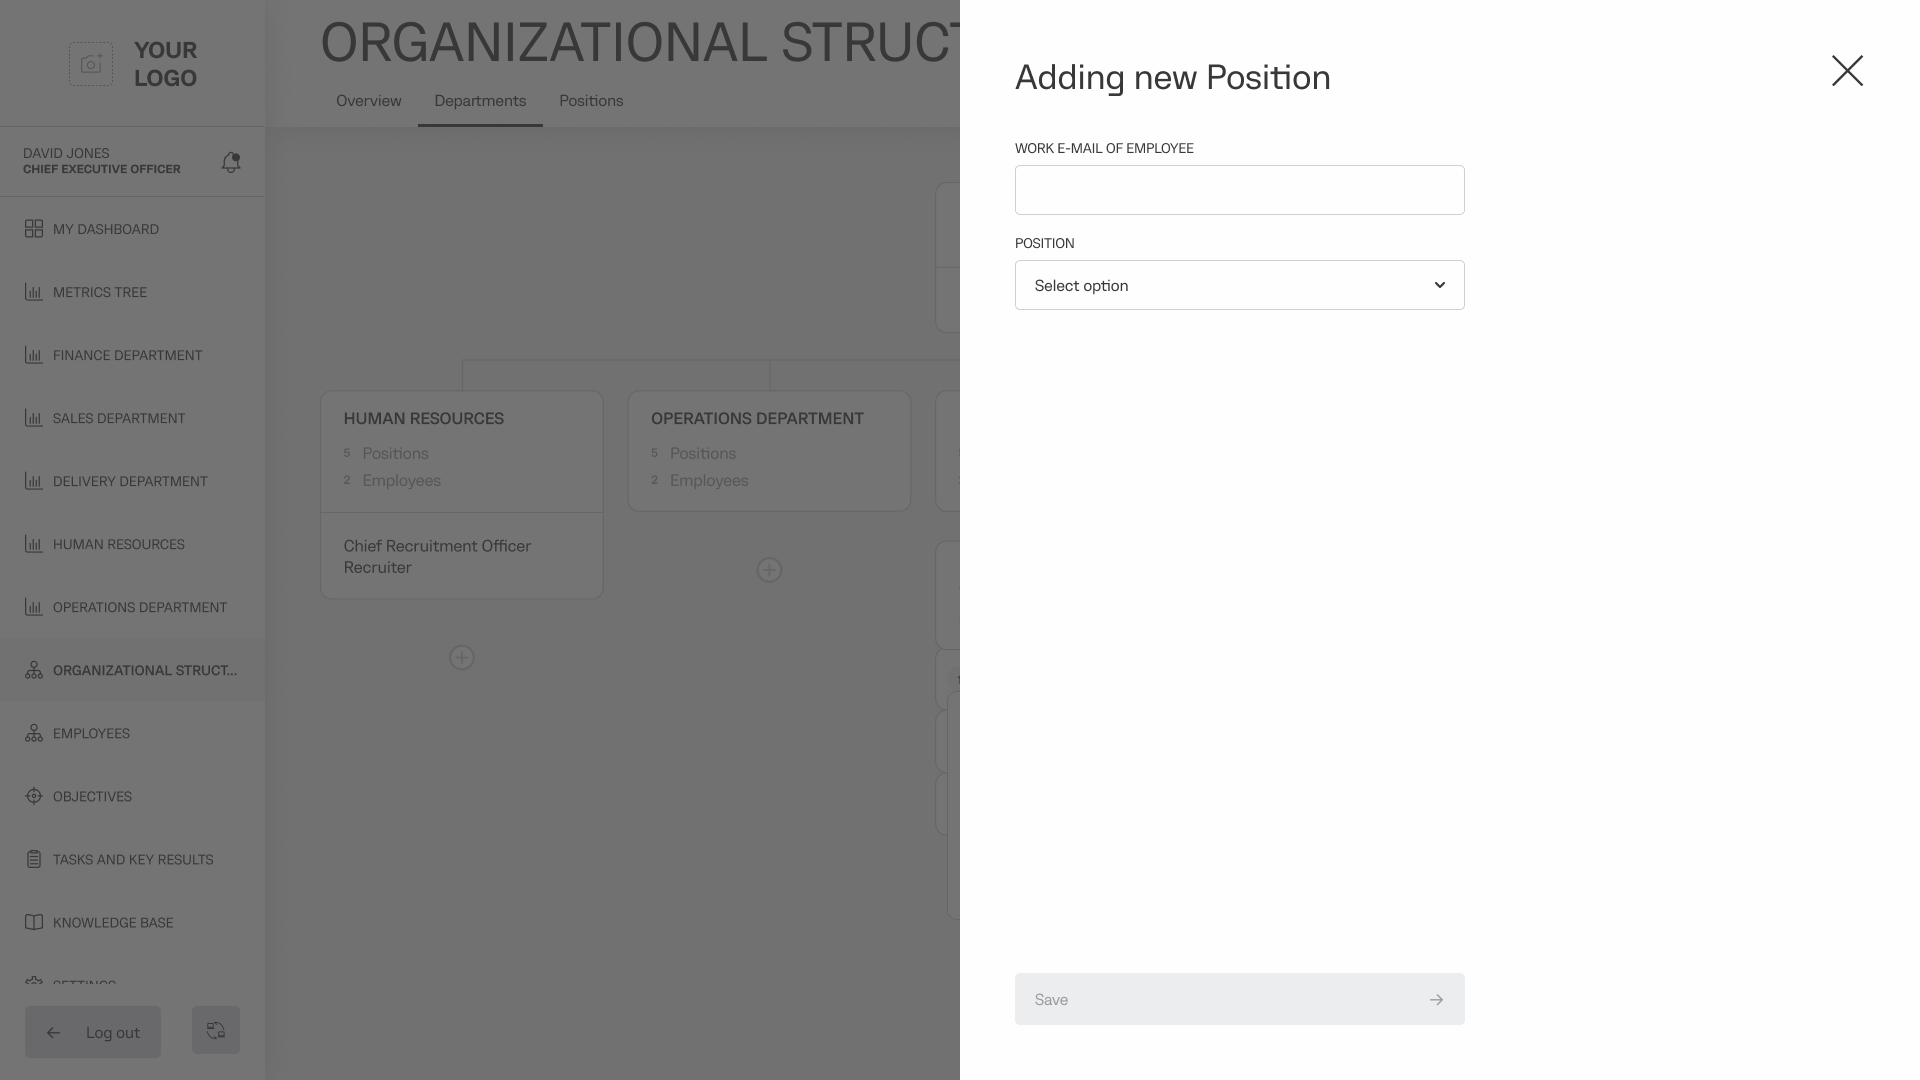Click the Log out button
The image size is (1920, 1080).
click(93, 1032)
